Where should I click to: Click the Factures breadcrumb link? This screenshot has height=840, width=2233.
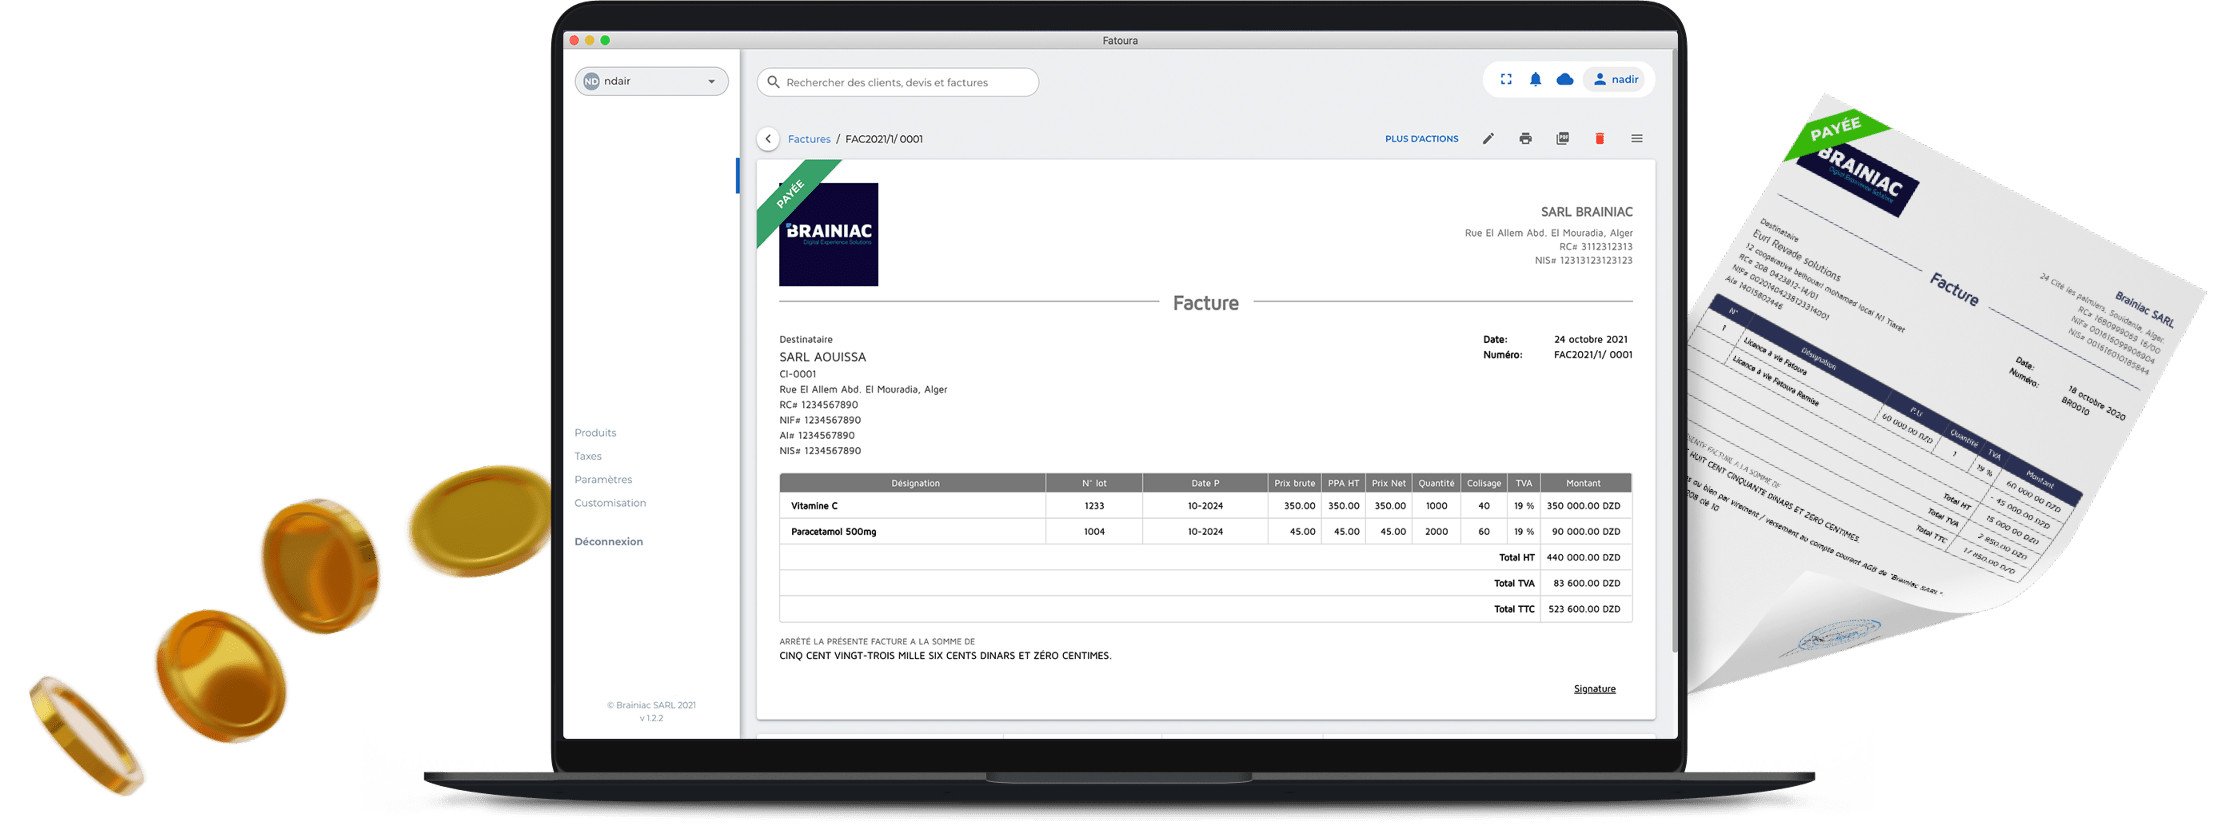tap(809, 139)
